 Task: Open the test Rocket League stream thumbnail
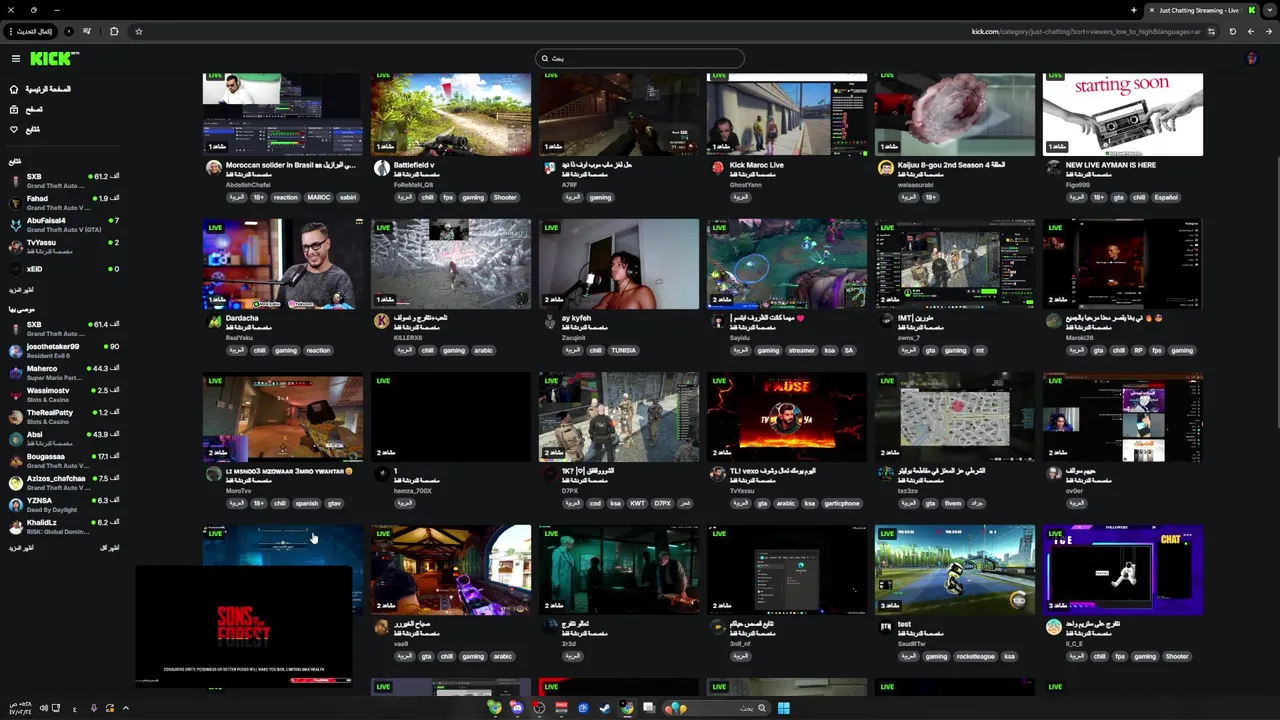pos(954,569)
